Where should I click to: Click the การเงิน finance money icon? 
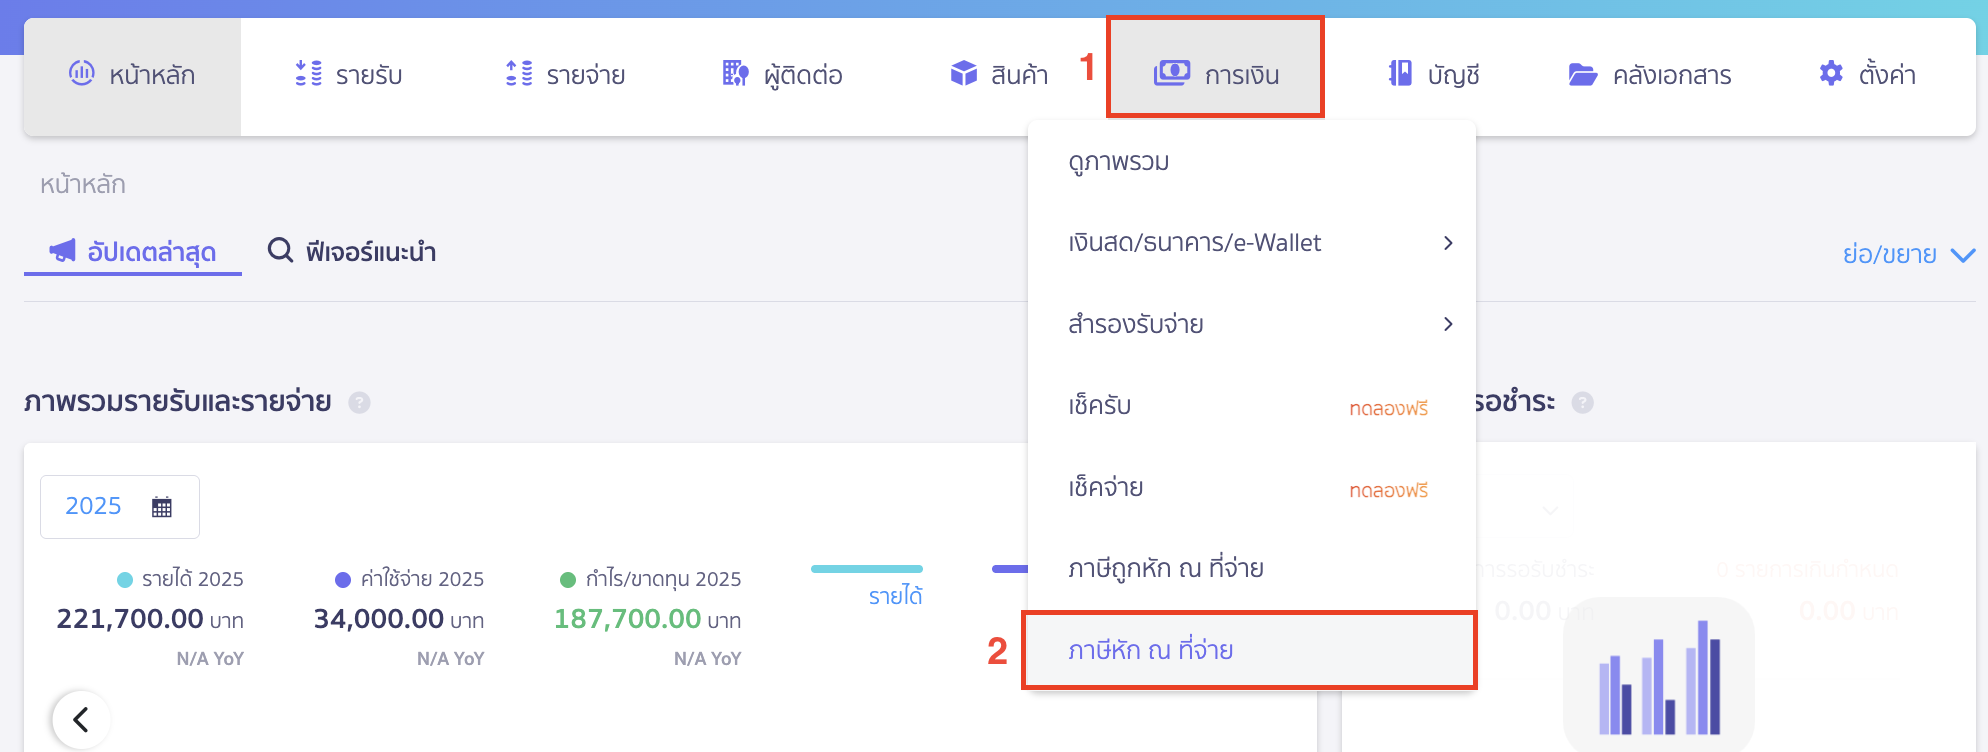pyautogui.click(x=1174, y=71)
